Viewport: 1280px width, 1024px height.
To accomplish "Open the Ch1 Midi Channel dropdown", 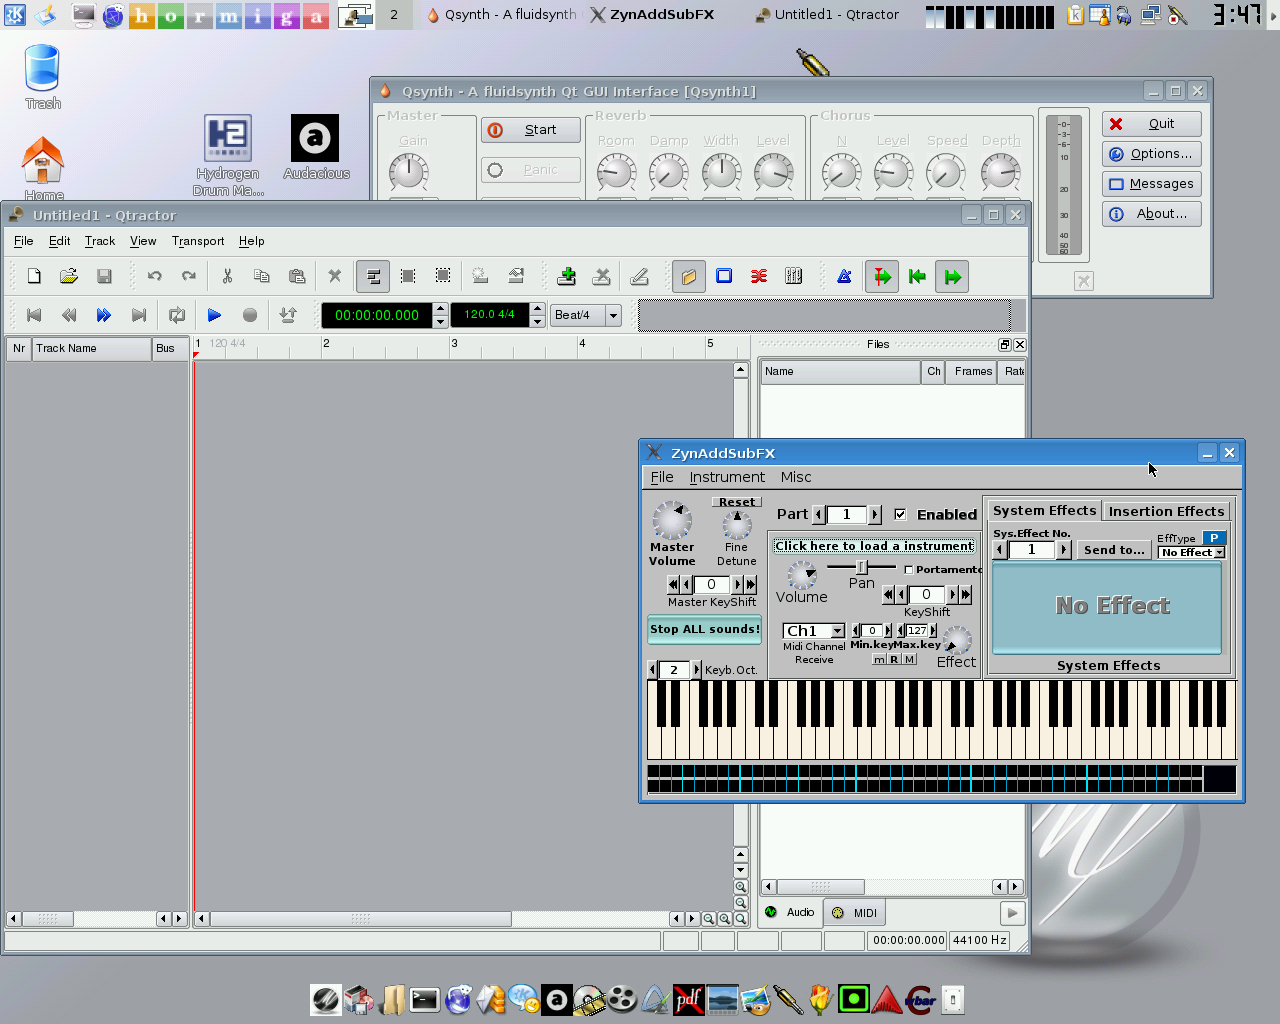I will (813, 631).
